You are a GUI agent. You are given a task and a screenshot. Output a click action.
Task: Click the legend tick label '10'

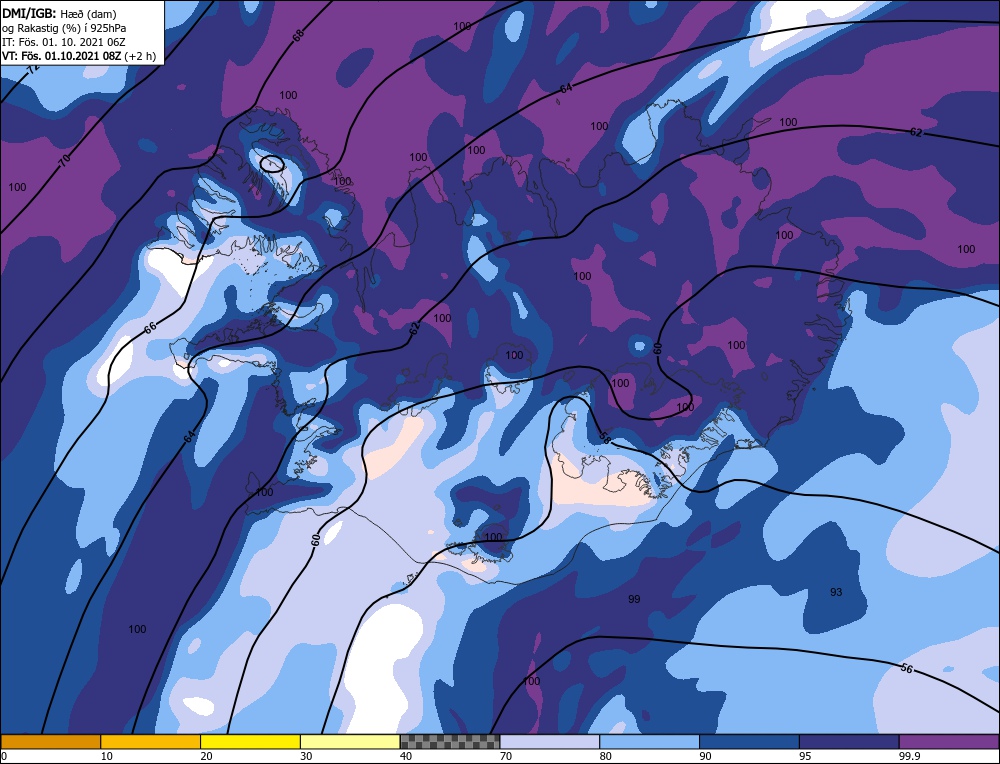click(x=107, y=756)
